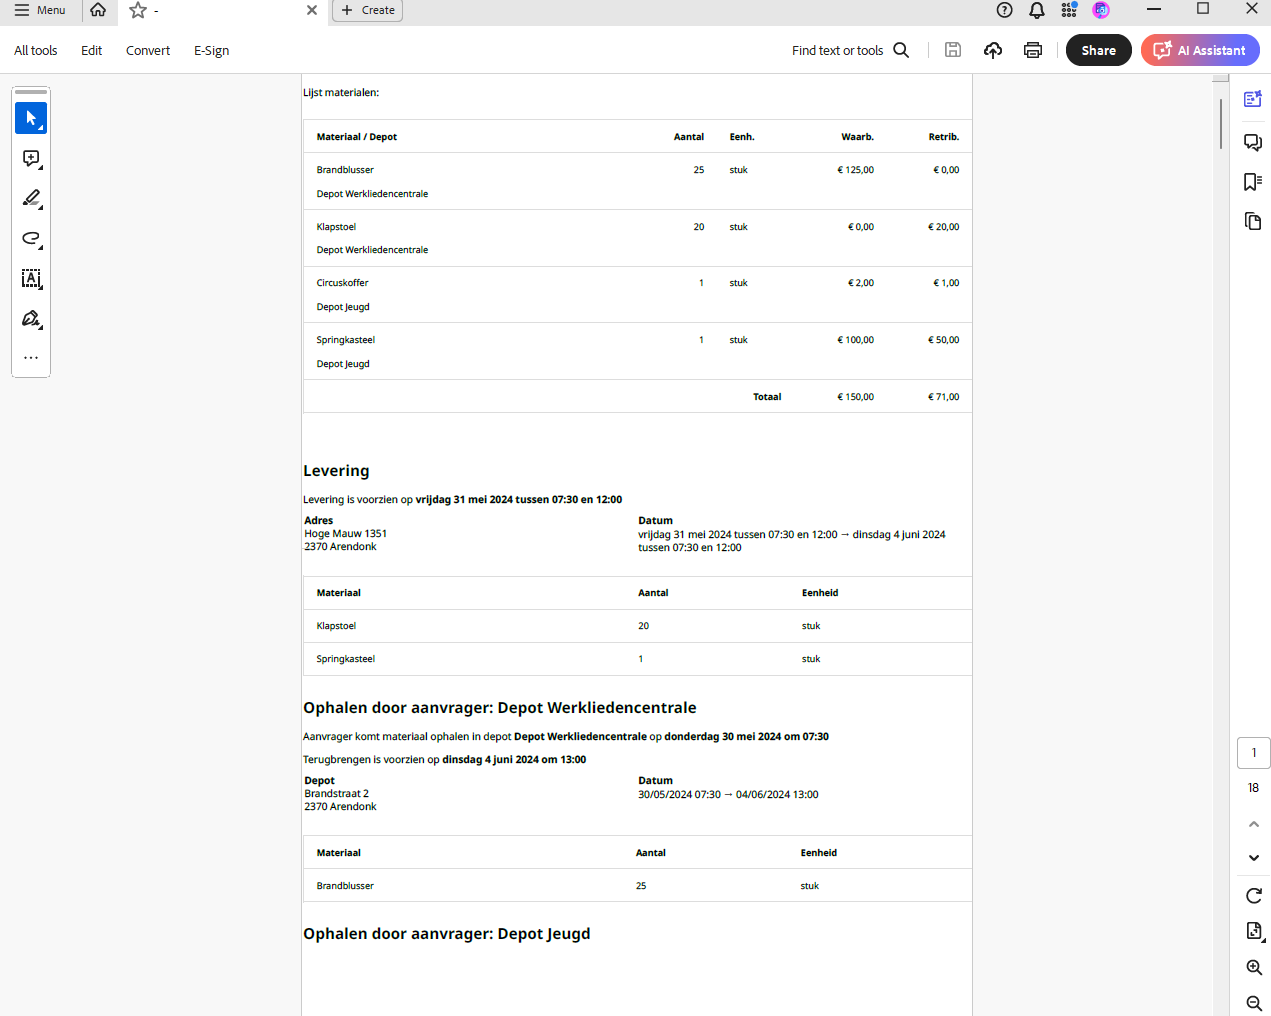Open the All tools menu

point(36,50)
